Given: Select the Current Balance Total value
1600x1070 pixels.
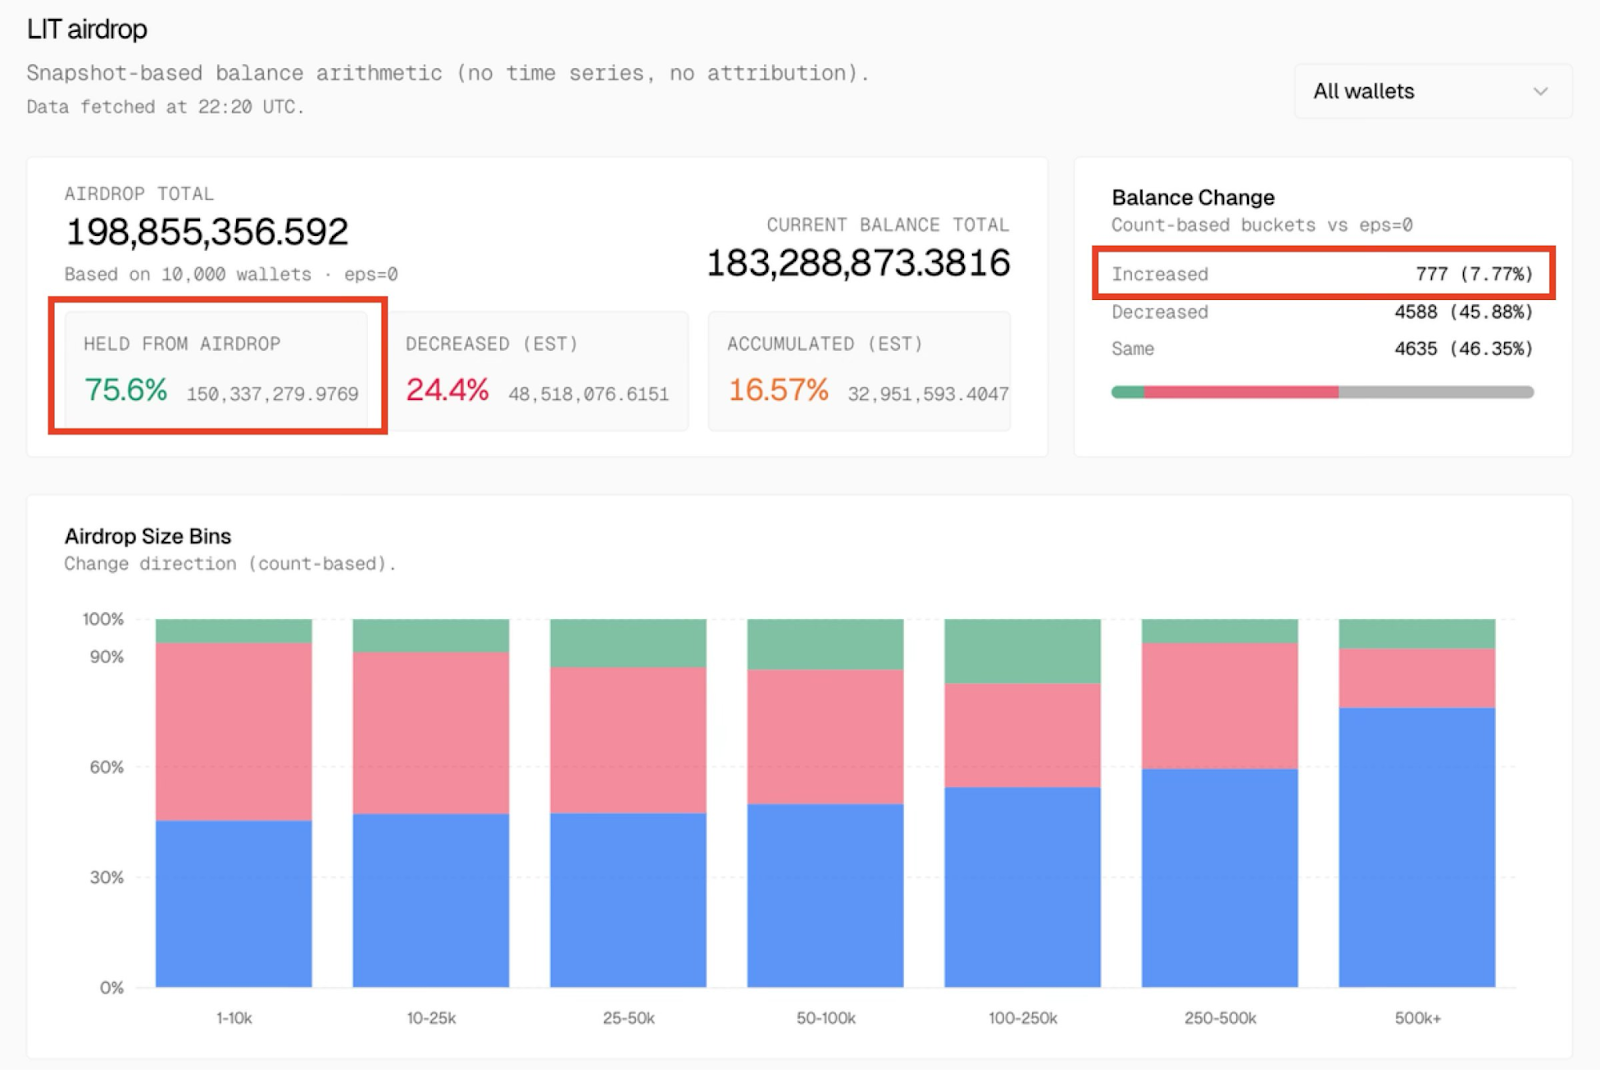Looking at the screenshot, I should tap(858, 264).
